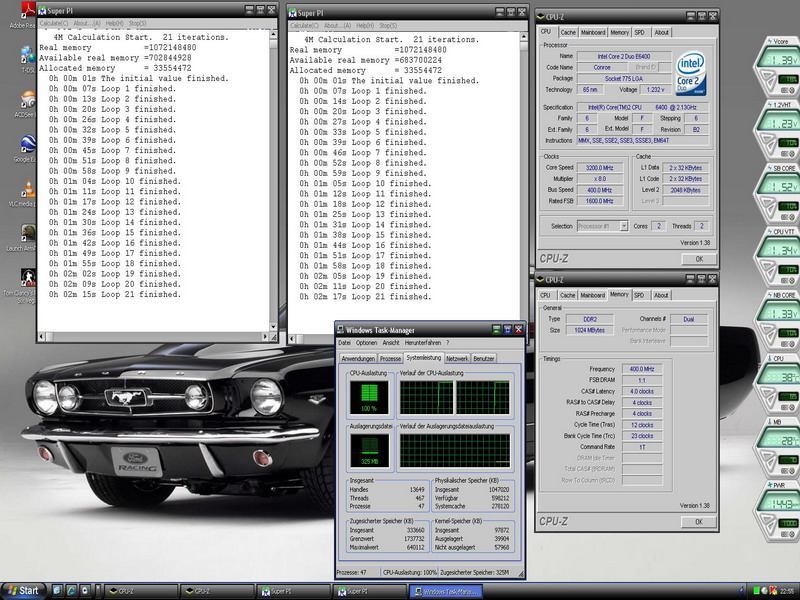Click the MB temperature gauge widget
The image size is (800, 600).
777,445
